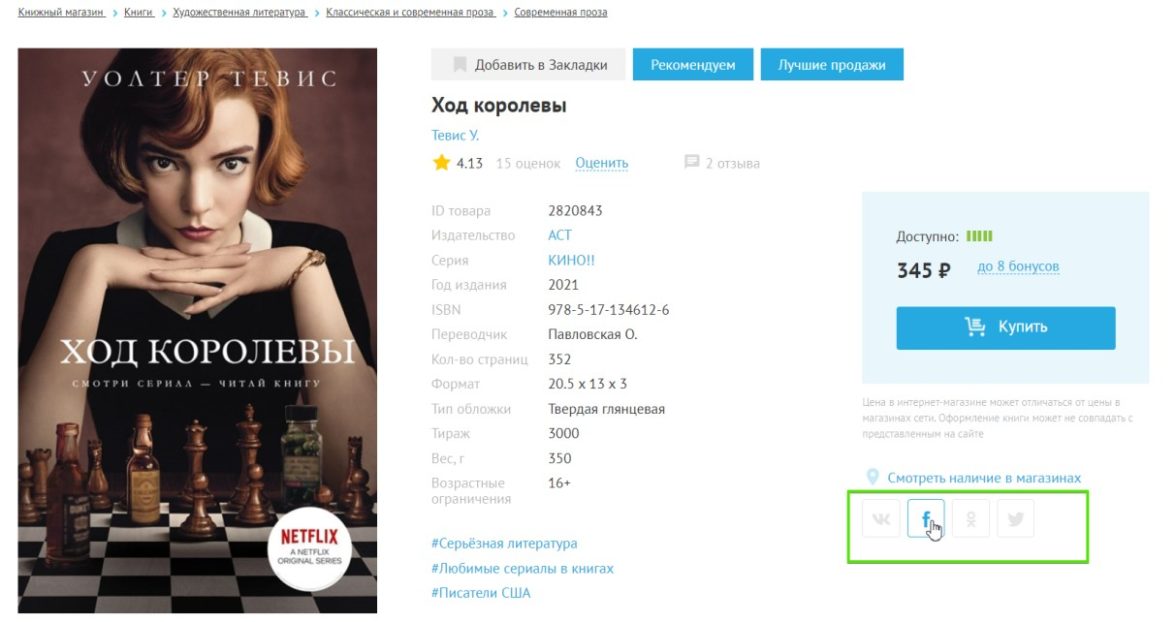1176x622 pixels.
Task: Open author link Тевис У.
Action: click(455, 135)
